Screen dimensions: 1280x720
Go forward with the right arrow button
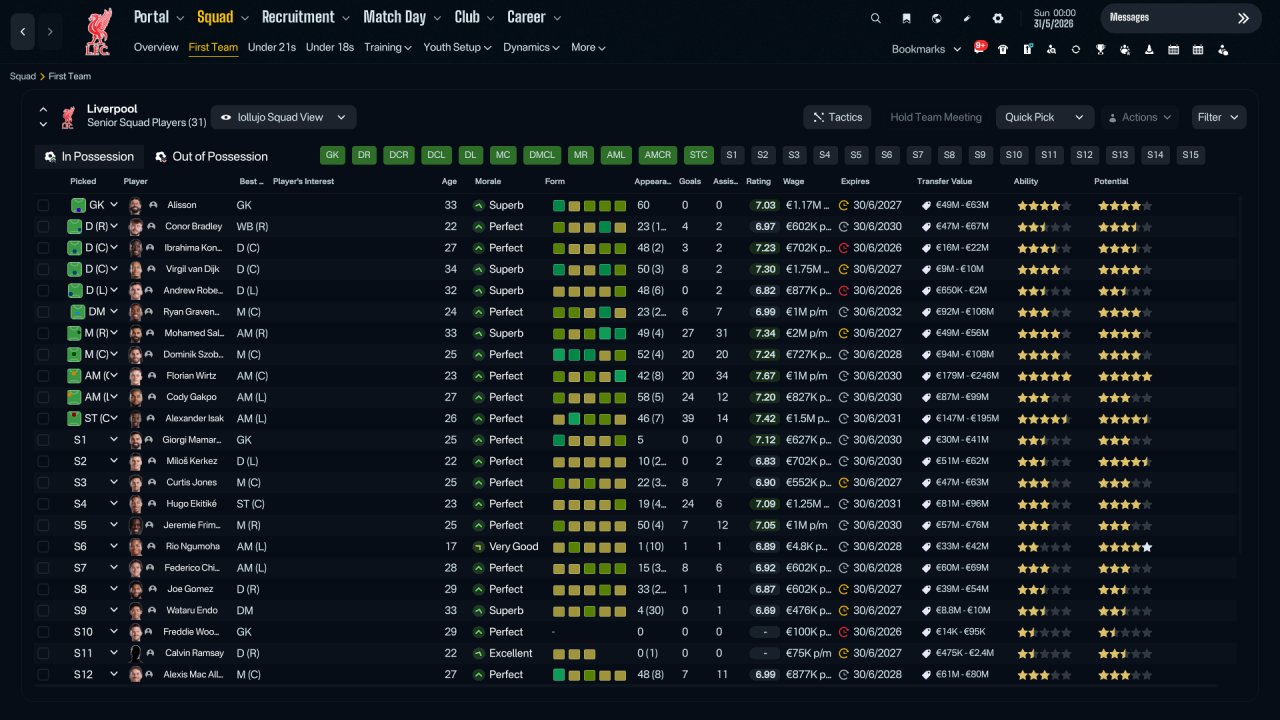pos(50,32)
